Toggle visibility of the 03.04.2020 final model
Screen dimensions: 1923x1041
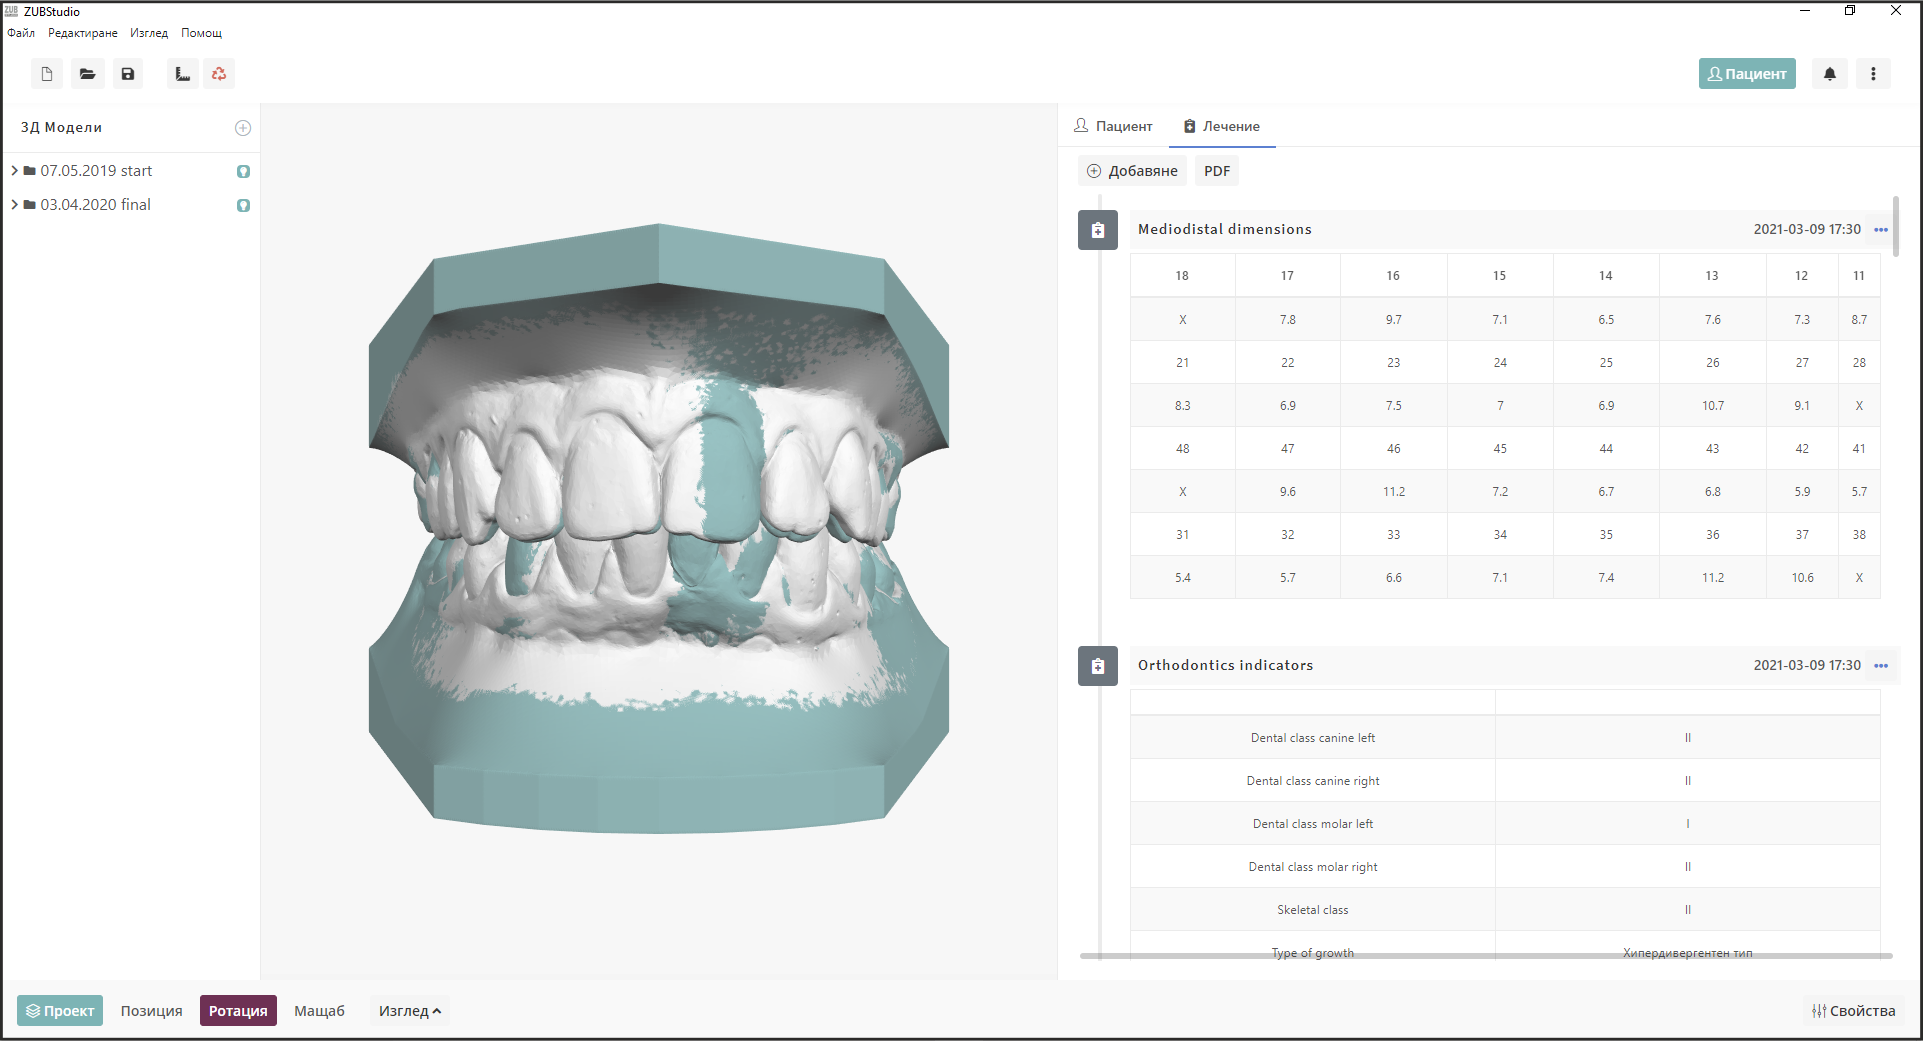click(243, 205)
